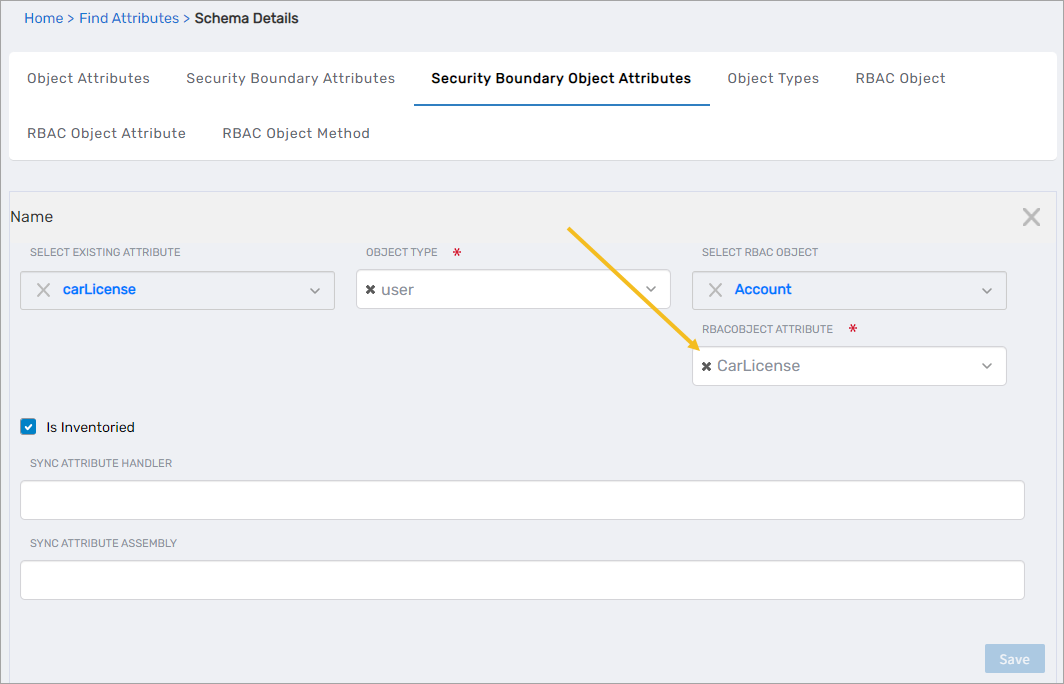Select the Security Boundary Object Attributes tab
This screenshot has height=684, width=1064.
[x=561, y=78]
